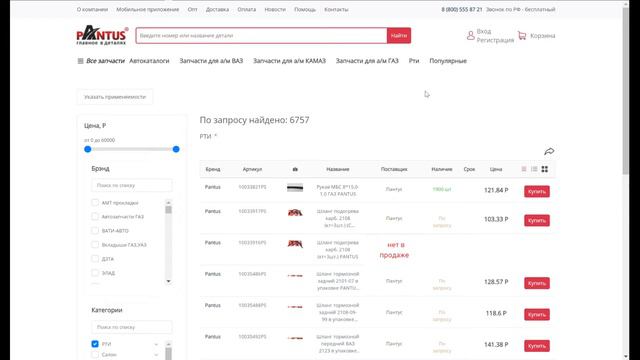
Task: Focus the category list search field
Action: click(131, 327)
